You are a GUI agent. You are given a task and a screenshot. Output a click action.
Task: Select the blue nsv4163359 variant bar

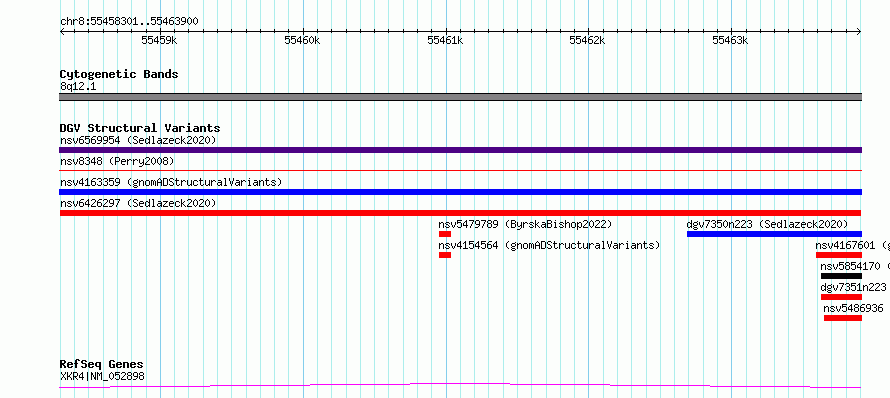[460, 192]
